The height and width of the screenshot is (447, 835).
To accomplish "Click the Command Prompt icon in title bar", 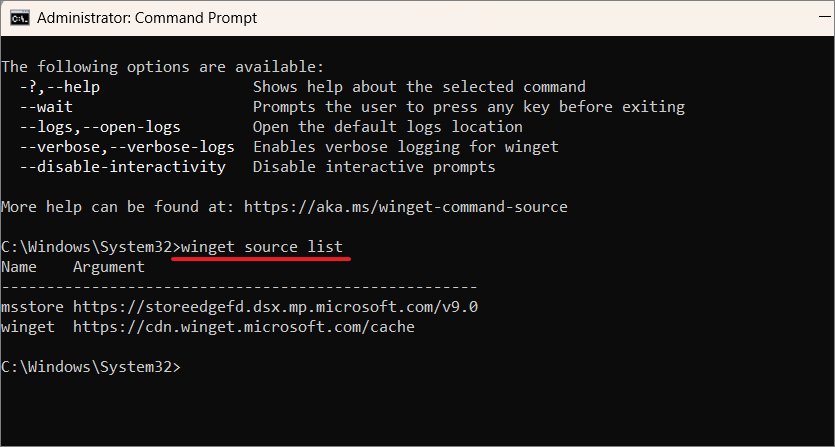I will 20,18.
